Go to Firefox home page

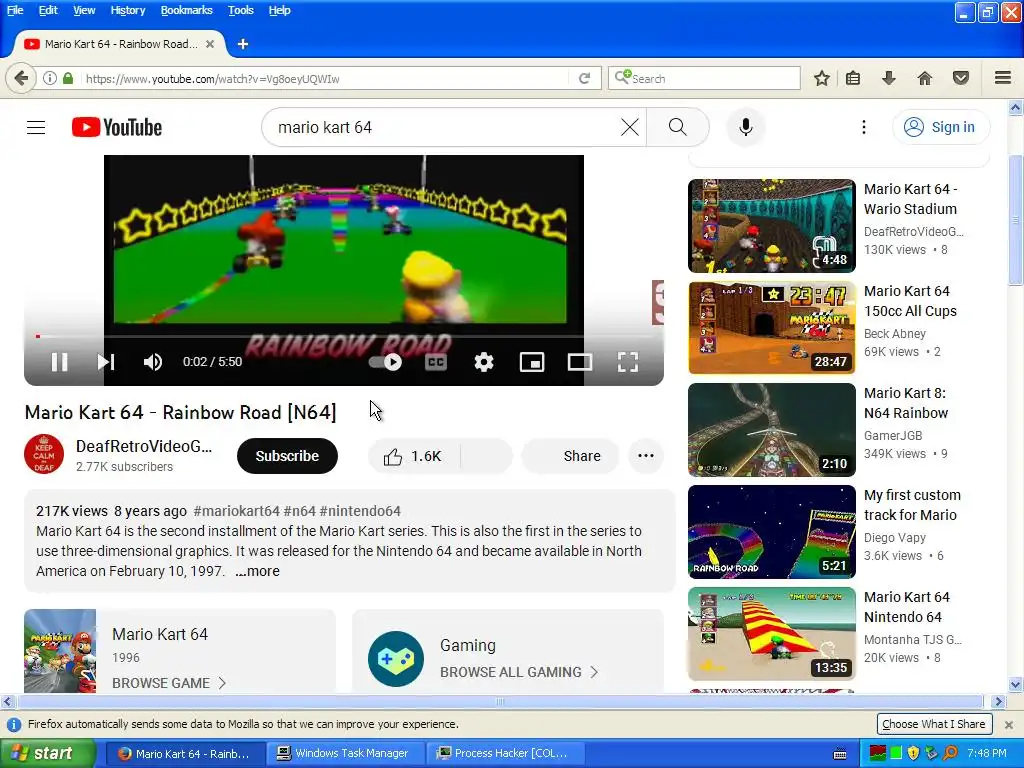(x=924, y=78)
